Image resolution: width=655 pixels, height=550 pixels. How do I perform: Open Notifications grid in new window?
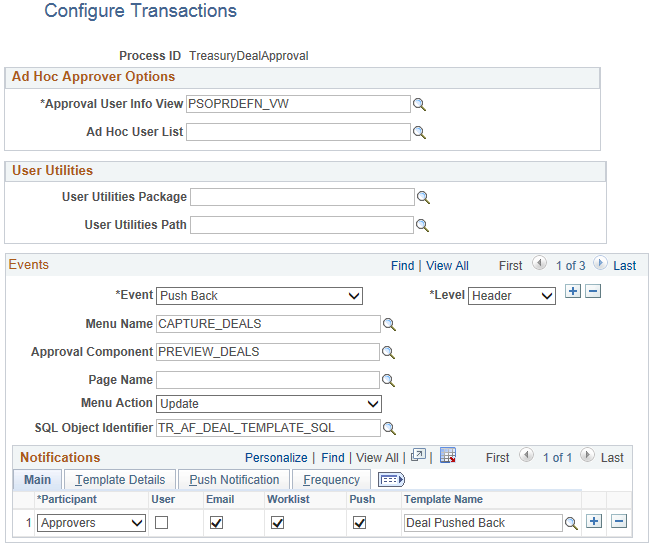(x=418, y=455)
